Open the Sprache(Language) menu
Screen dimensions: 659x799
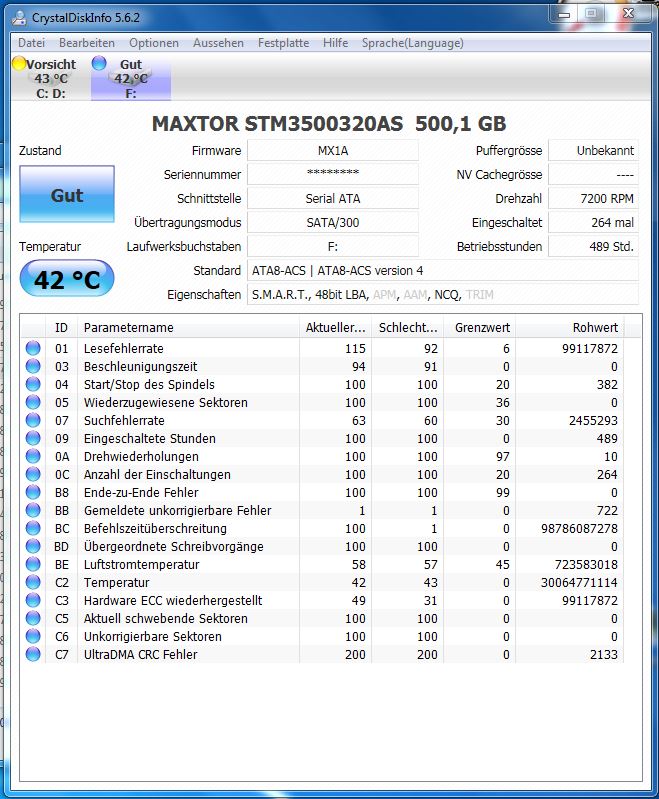[x=412, y=43]
